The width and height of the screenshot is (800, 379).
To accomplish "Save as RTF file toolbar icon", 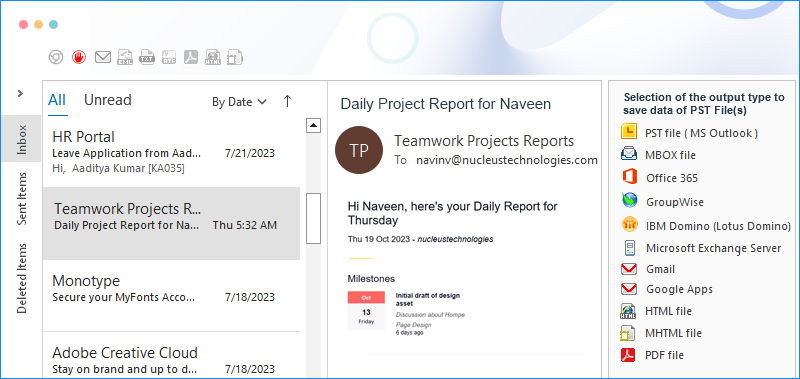I will pos(169,57).
